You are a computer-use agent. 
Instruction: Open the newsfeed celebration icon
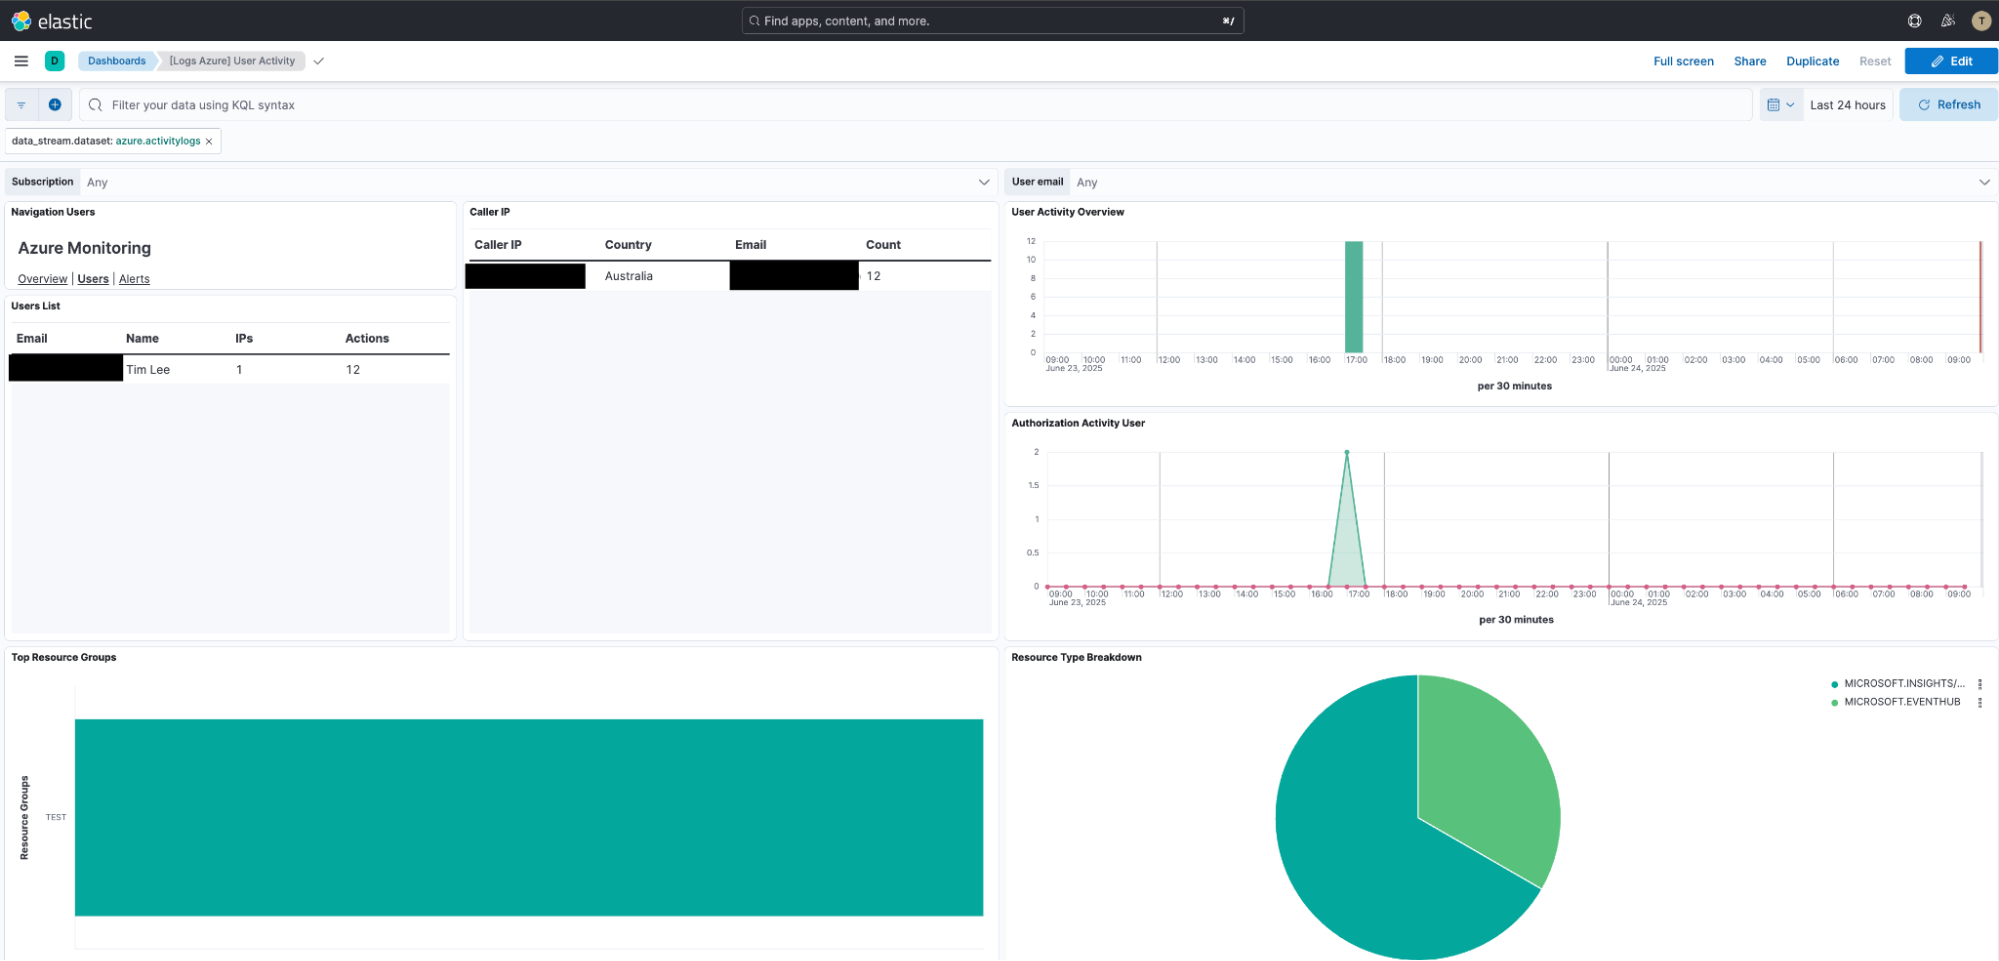pyautogui.click(x=1948, y=21)
